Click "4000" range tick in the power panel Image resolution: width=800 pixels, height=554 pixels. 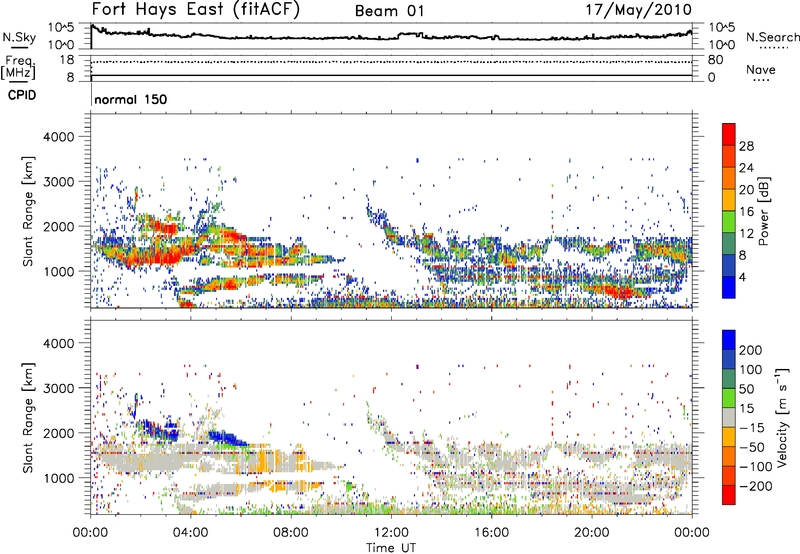[59, 137]
